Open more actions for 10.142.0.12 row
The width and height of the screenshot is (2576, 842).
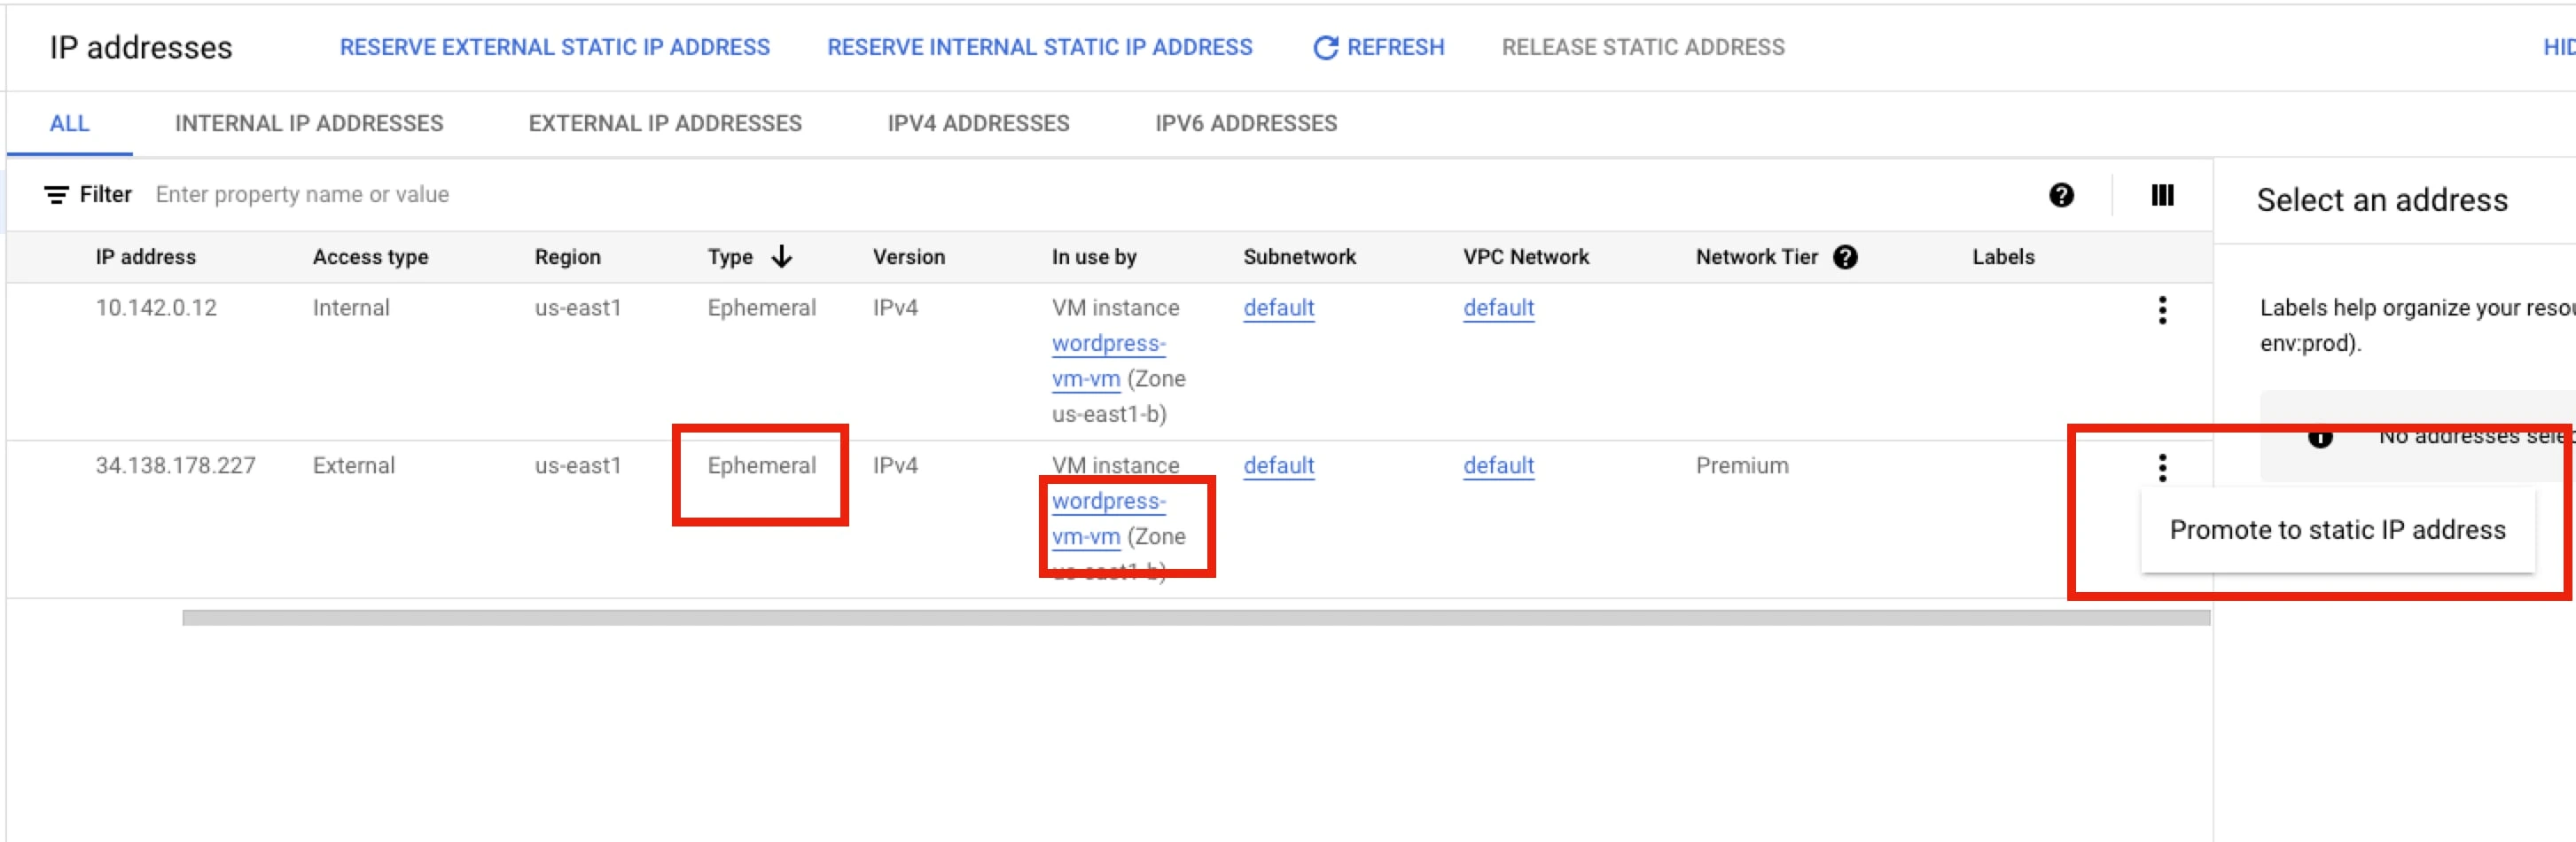point(2162,310)
